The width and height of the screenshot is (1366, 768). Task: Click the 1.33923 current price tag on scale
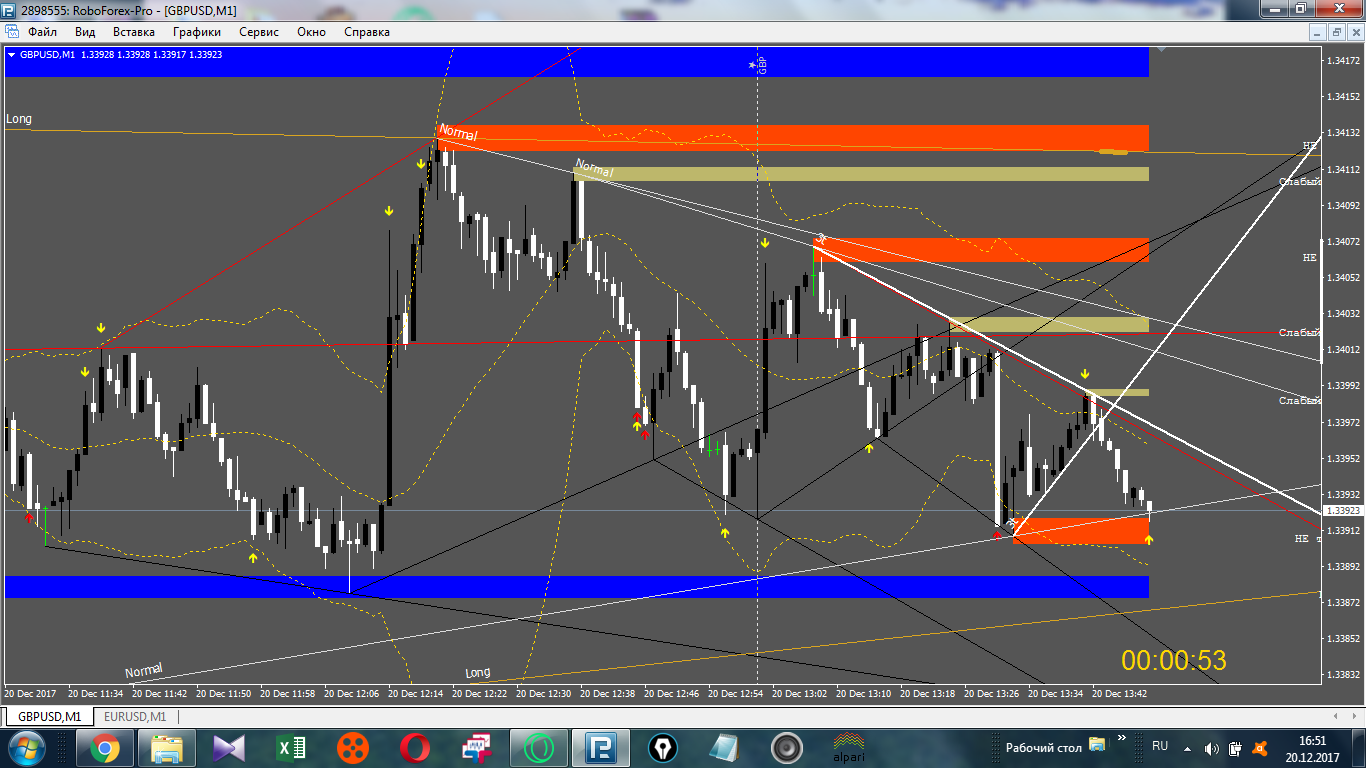pyautogui.click(x=1342, y=510)
